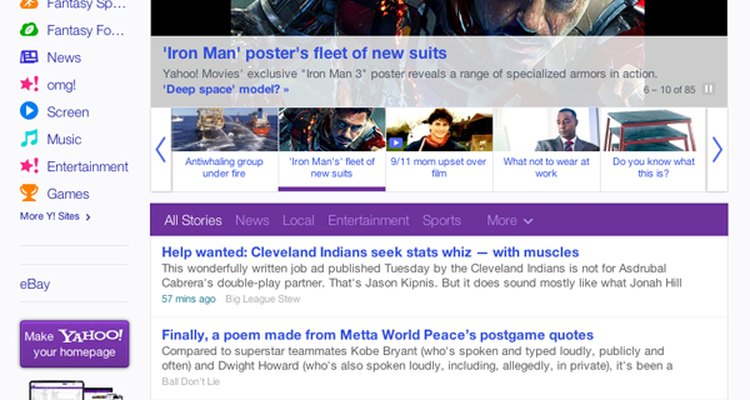Open the Screen site link
Viewport: 750px width, 400px height.
(x=68, y=112)
